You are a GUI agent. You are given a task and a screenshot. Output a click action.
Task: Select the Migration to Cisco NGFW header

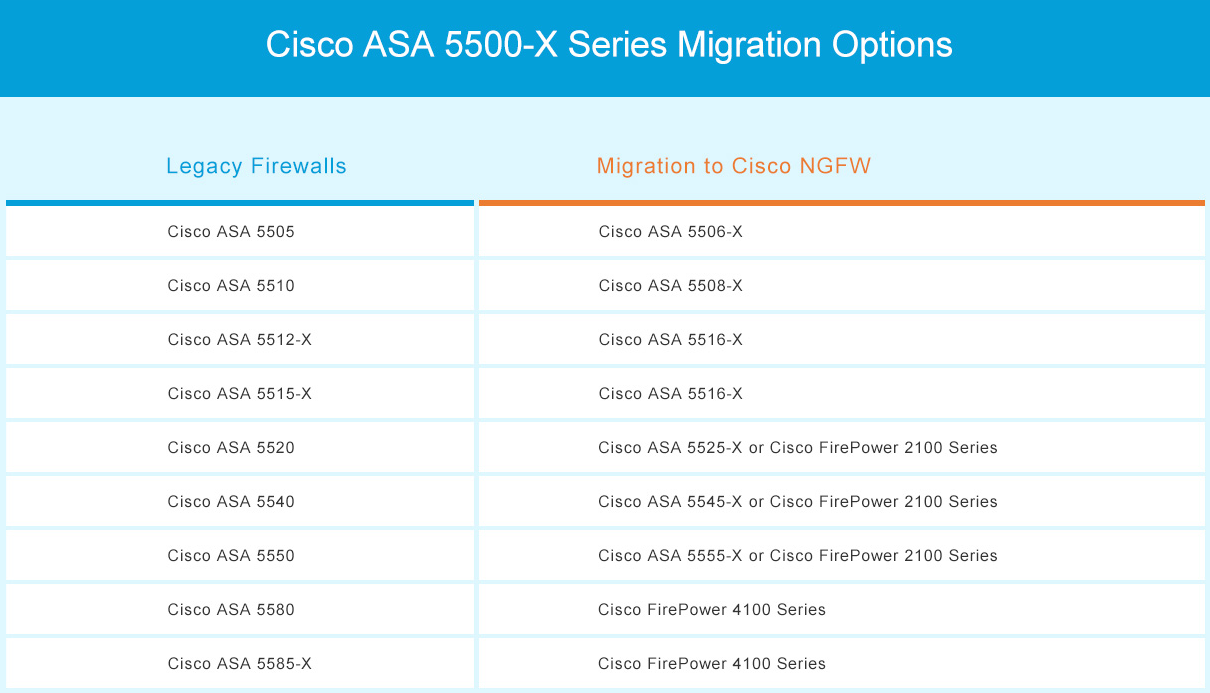pos(733,166)
